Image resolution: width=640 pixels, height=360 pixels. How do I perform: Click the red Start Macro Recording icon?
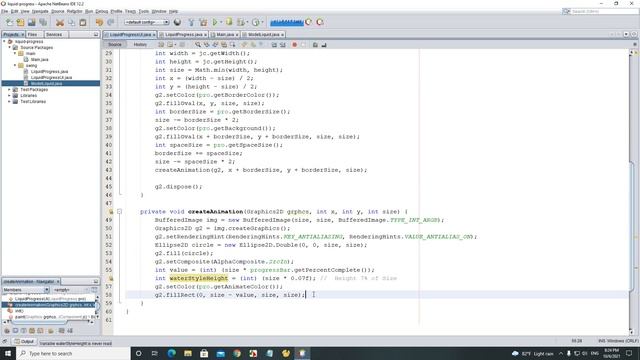[294, 44]
